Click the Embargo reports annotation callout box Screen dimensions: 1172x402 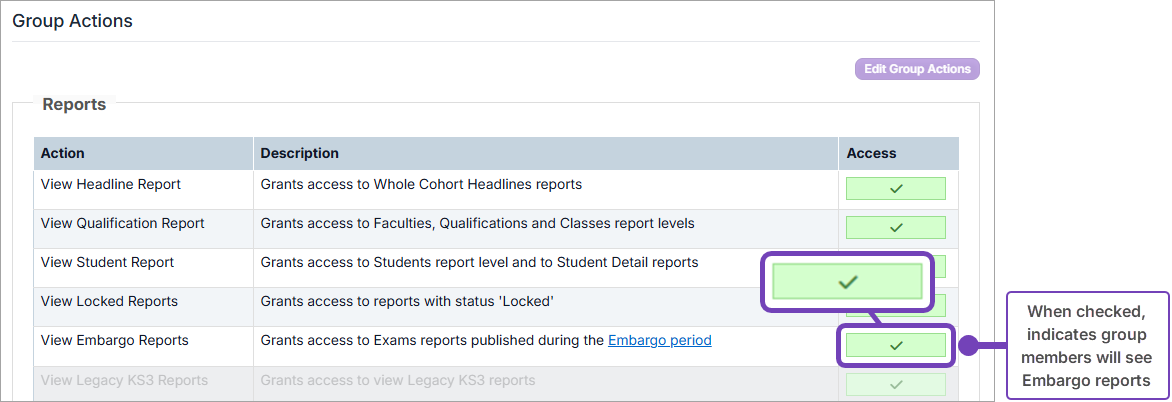click(x=1087, y=346)
